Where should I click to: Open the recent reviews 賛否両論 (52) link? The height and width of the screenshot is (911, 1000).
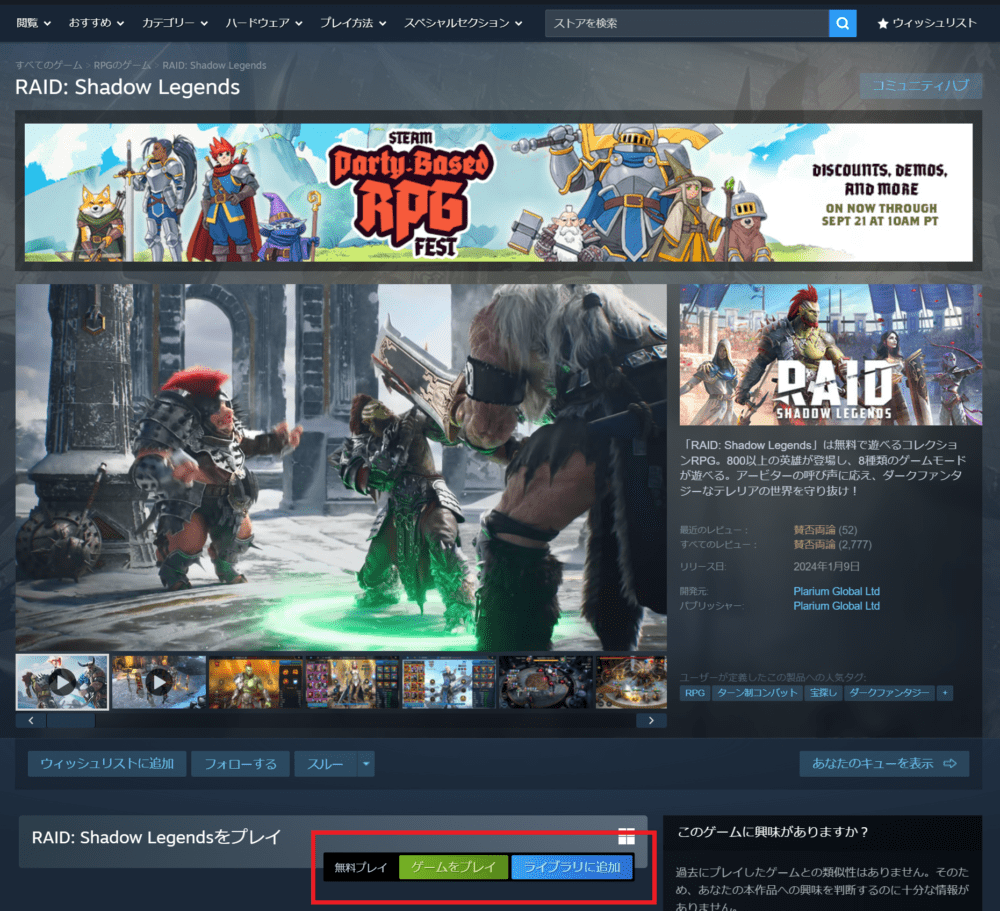pos(825,530)
